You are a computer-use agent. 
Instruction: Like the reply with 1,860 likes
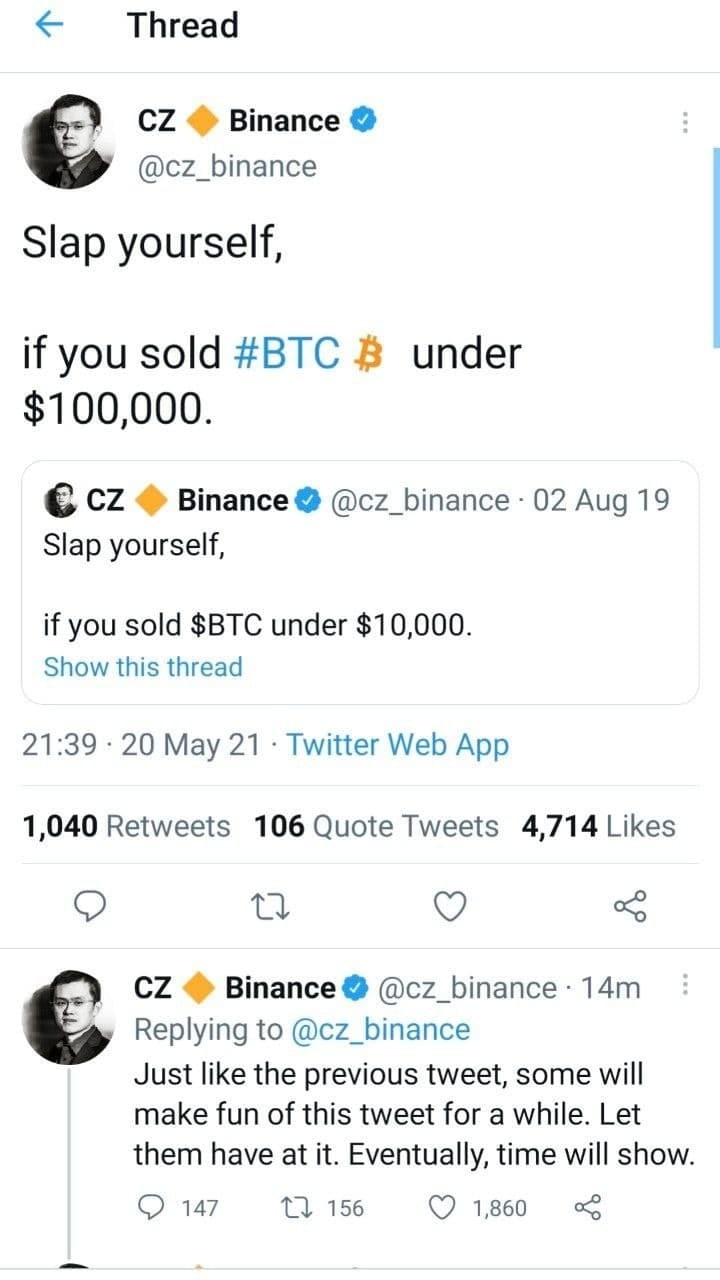point(477,1208)
